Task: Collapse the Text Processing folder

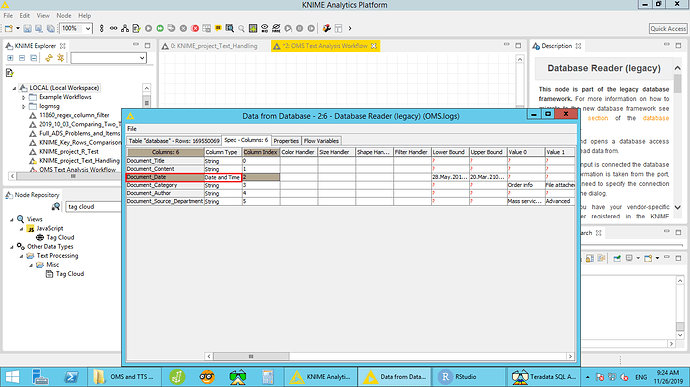Action: point(21,256)
